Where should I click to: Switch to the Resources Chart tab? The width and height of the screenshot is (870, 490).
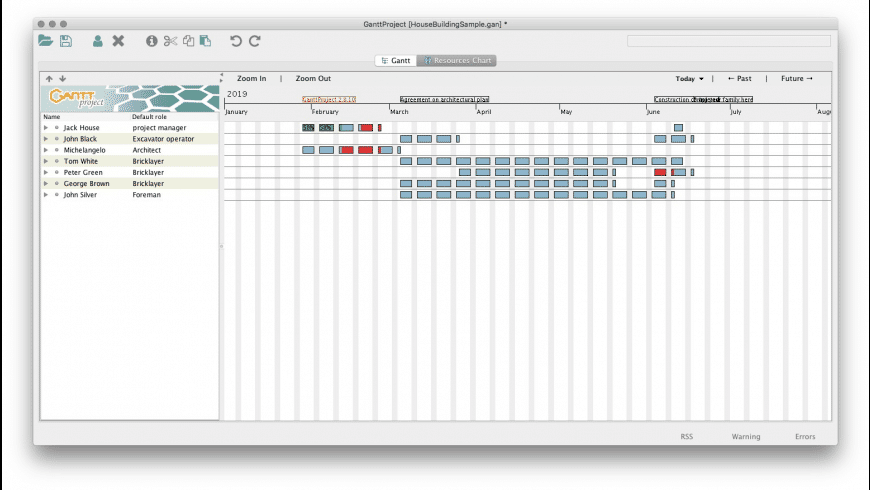(457, 60)
